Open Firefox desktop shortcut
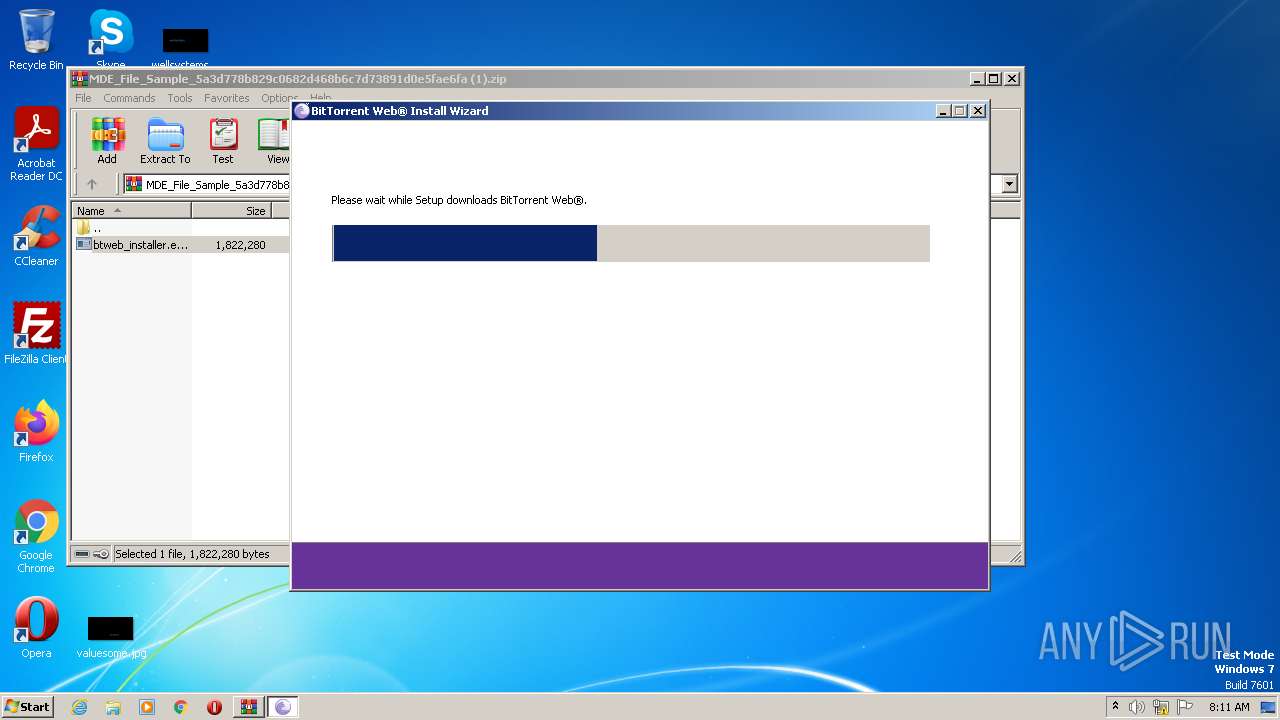Viewport: 1280px width, 720px height. tap(36, 432)
